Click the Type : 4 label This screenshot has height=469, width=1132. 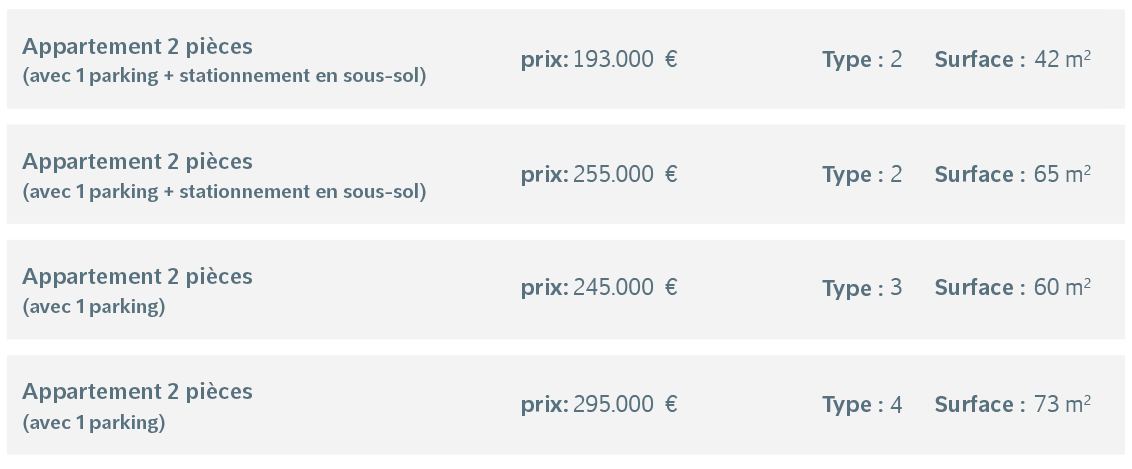[862, 405]
